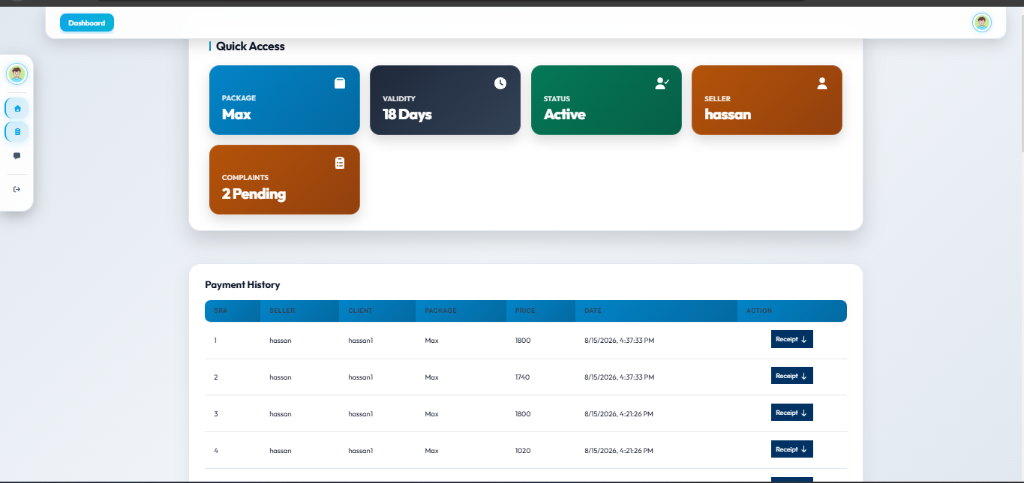Open the chat bubble icon in the sidebar
Screen dimensions: 1024x483
[x=17, y=156]
